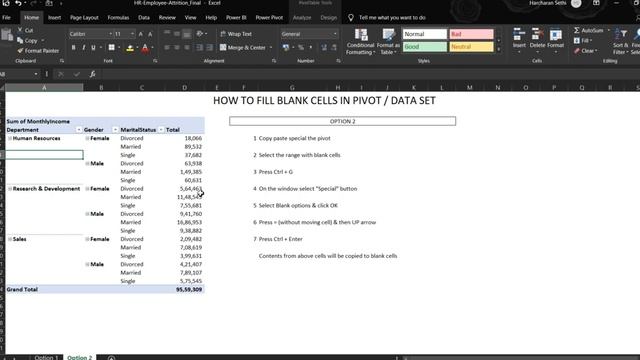Image resolution: width=640 pixels, height=360 pixels.
Task: Collapse Female under Human Resources
Action: (87, 138)
